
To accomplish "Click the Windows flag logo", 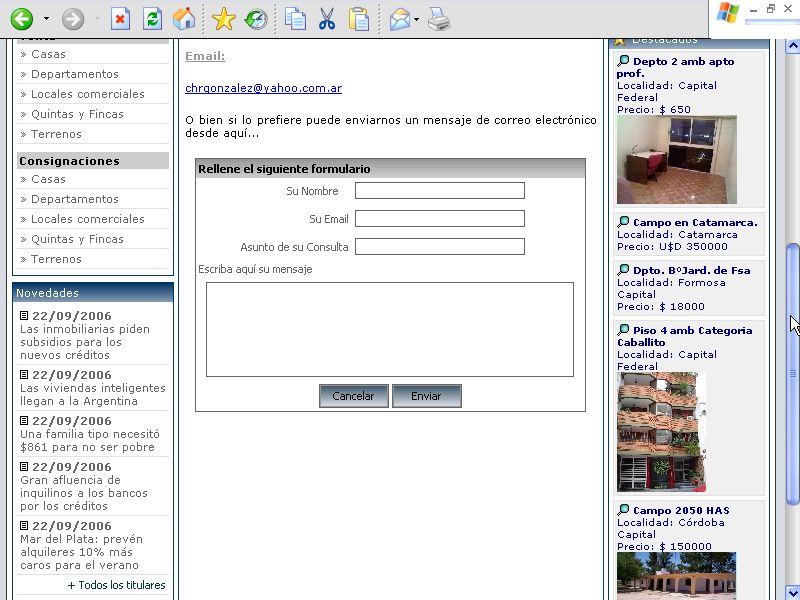I will pyautogui.click(x=728, y=12).
